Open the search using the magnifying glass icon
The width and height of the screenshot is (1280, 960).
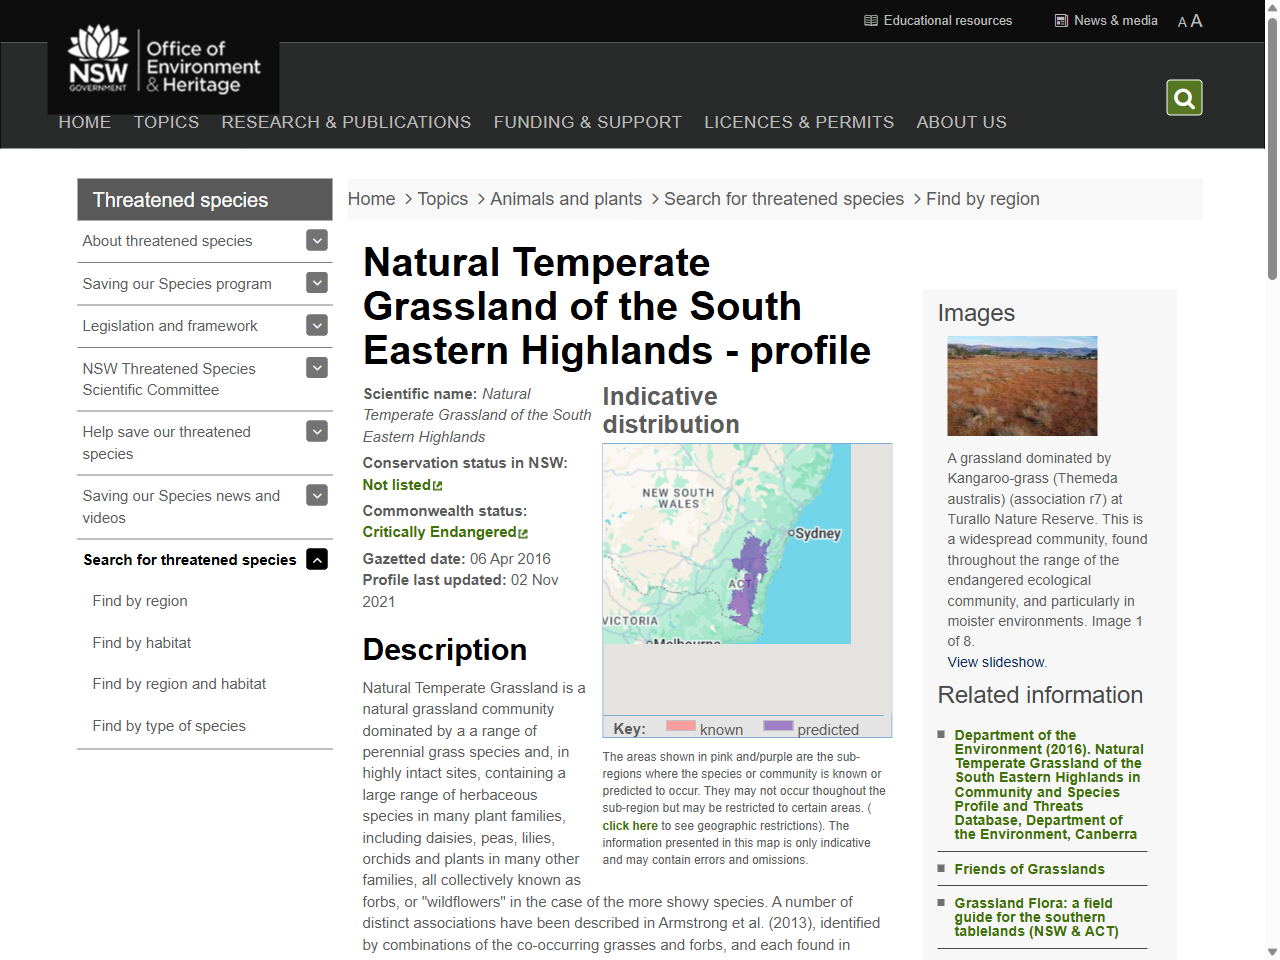point(1184,97)
